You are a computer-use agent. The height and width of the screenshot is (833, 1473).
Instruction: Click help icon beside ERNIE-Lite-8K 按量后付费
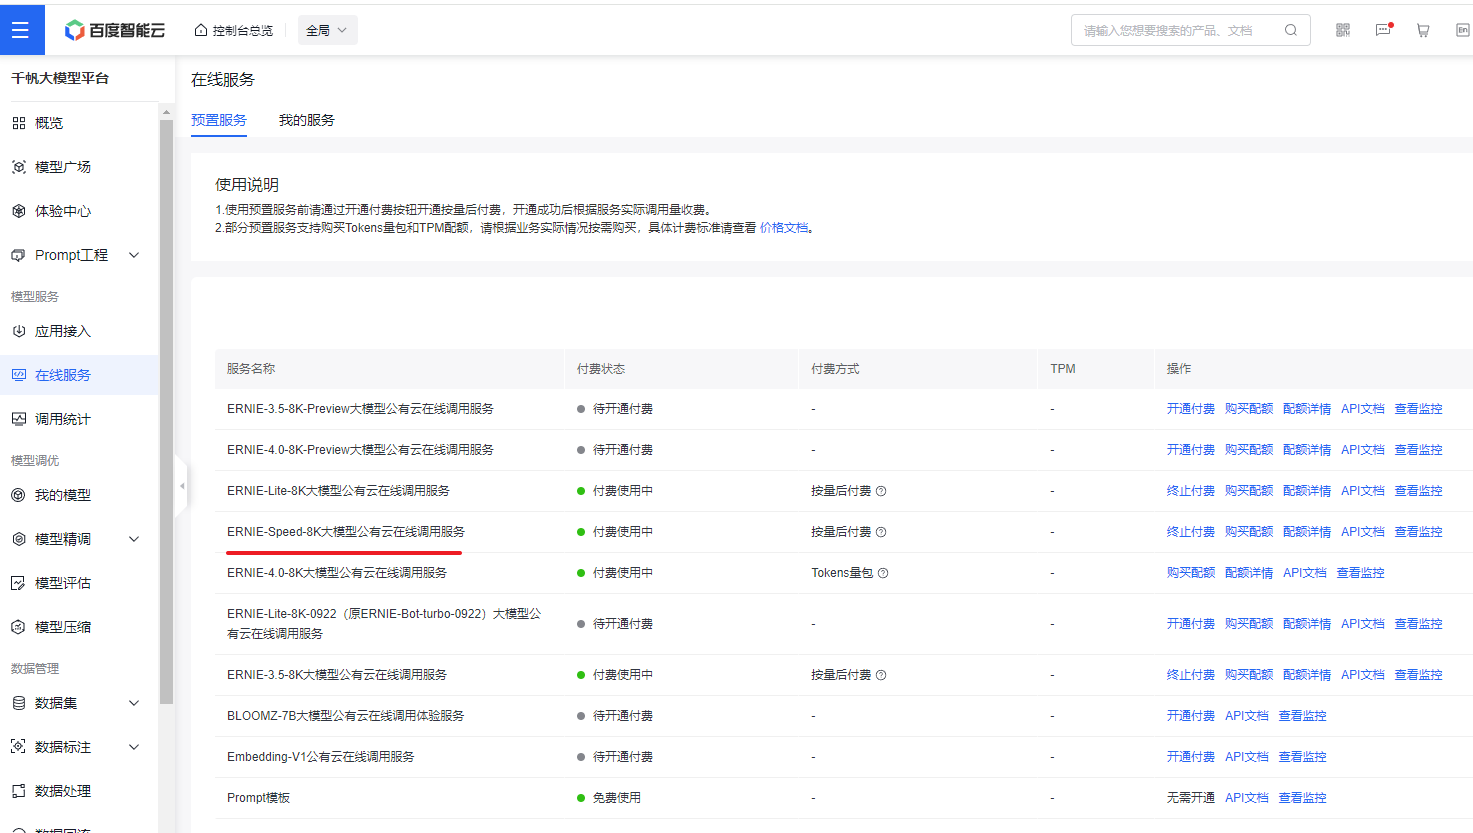881,491
